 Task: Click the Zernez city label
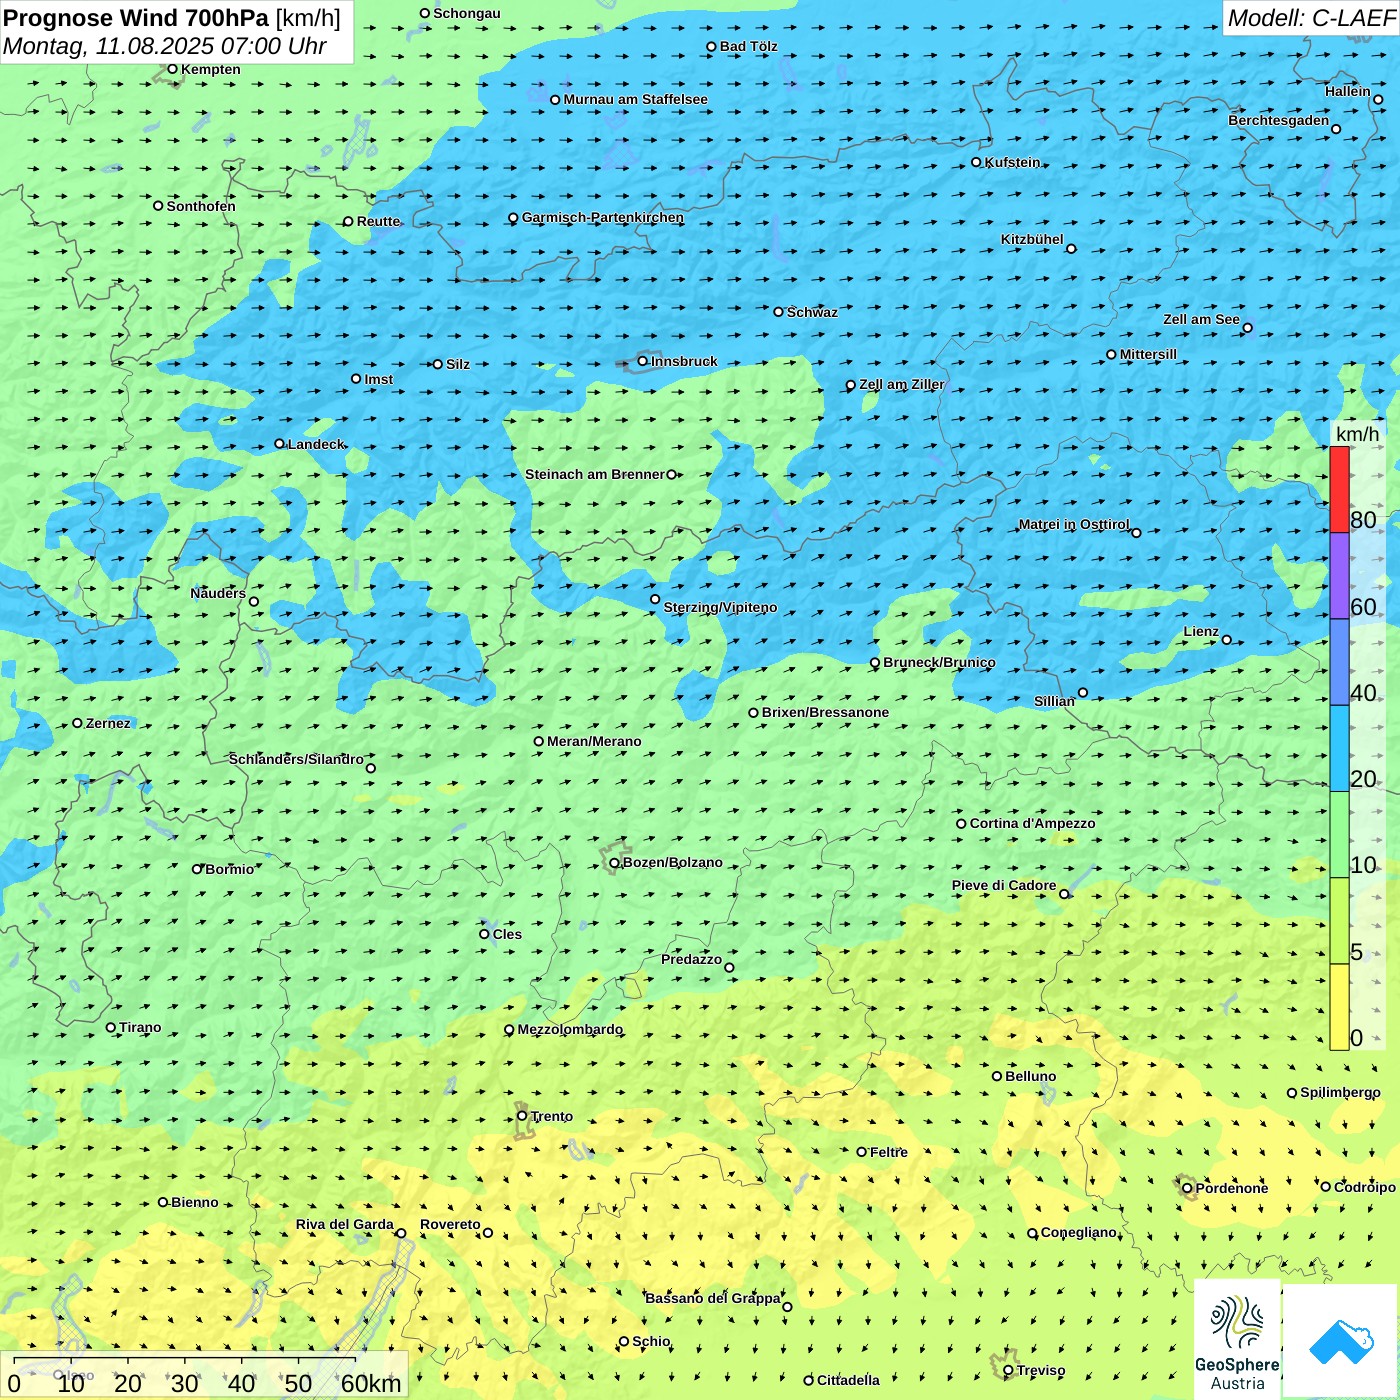pyautogui.click(x=108, y=723)
